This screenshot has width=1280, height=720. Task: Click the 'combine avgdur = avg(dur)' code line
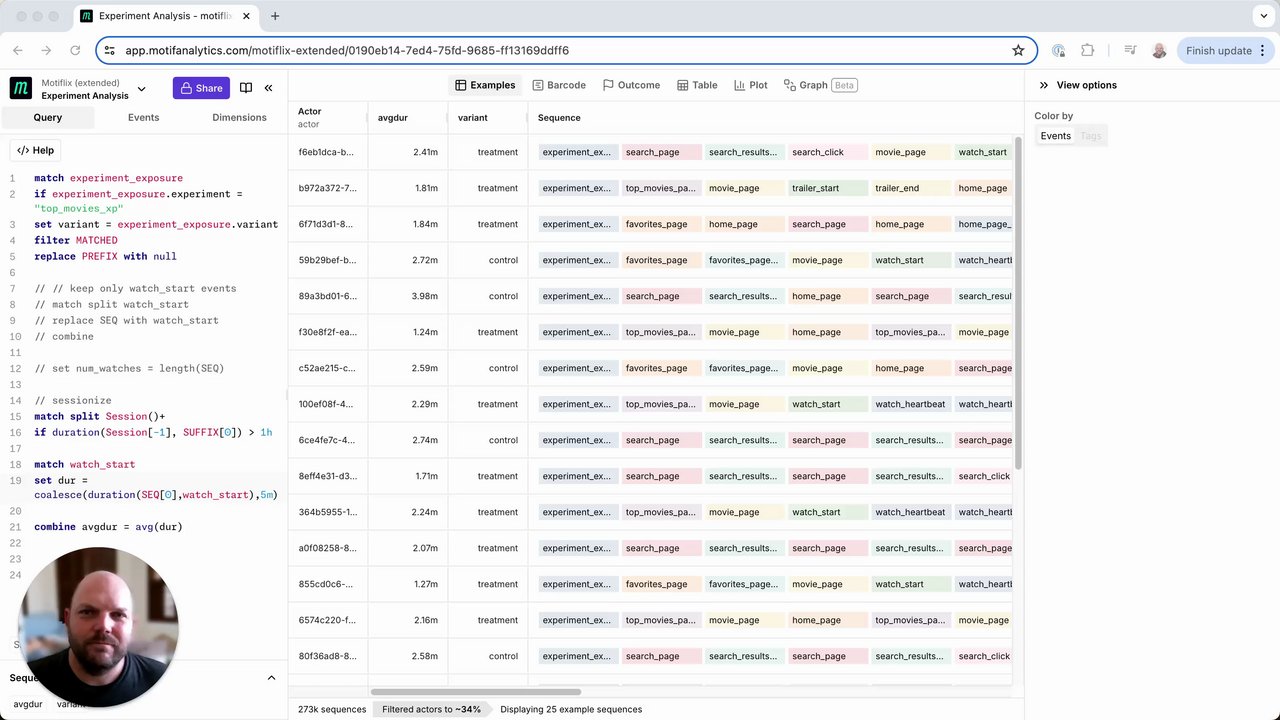point(108,526)
